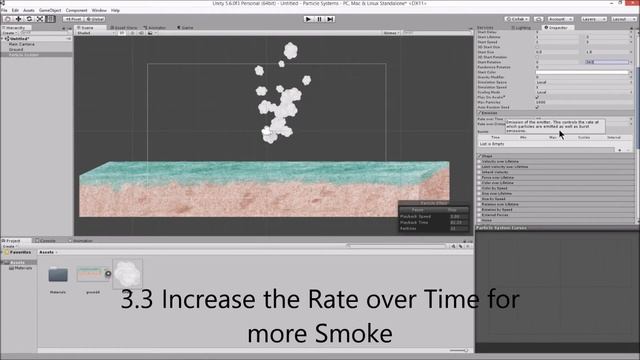Switch to the Animator tab
Image resolution: width=640 pixels, height=360 pixels.
(155, 28)
